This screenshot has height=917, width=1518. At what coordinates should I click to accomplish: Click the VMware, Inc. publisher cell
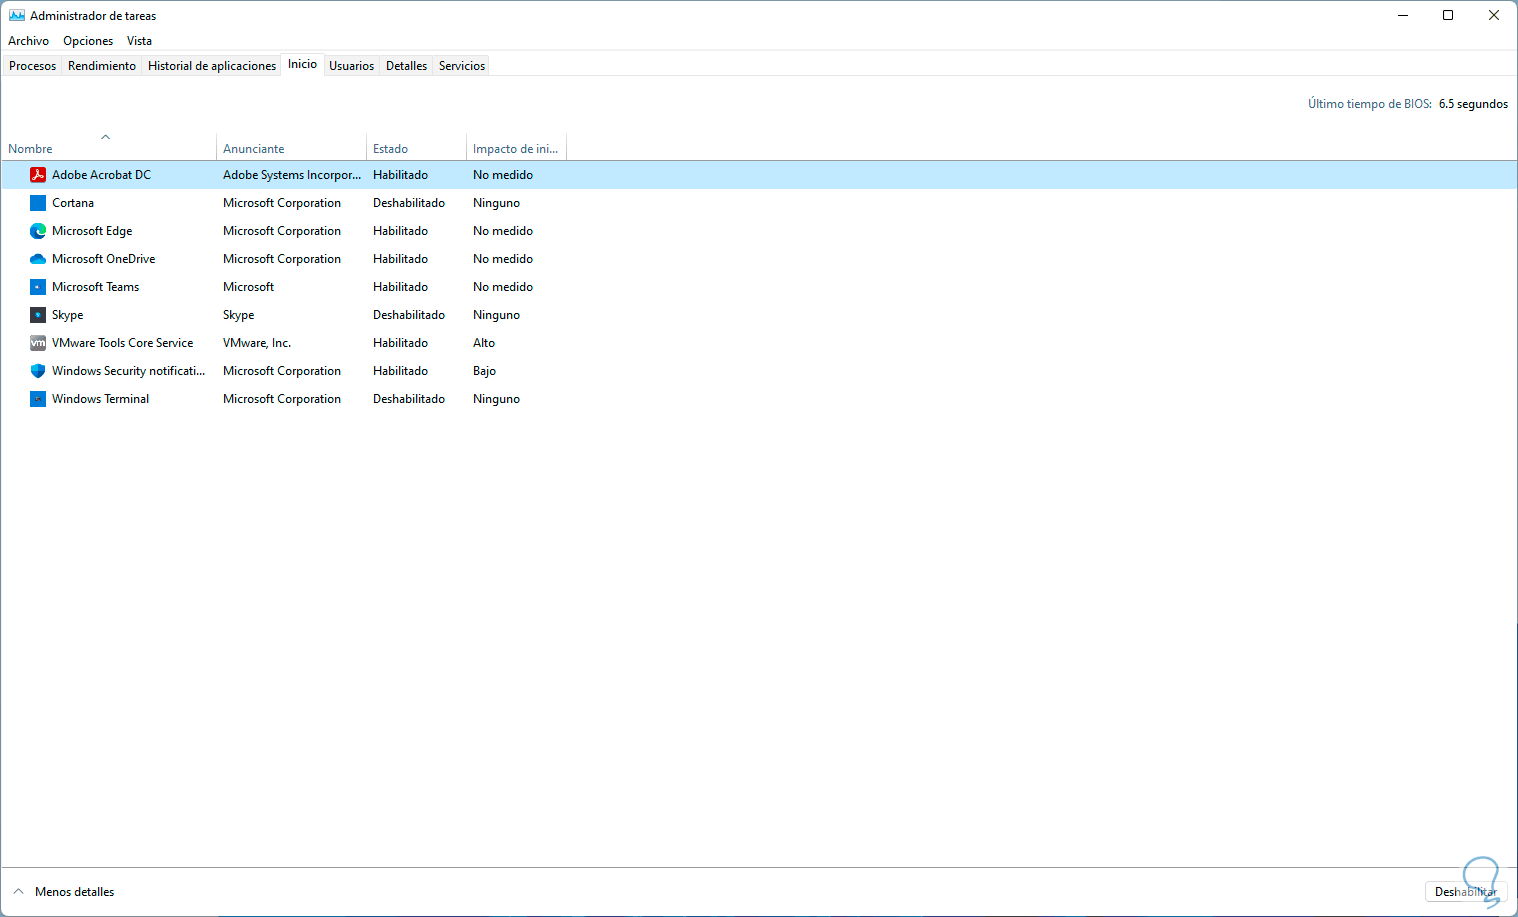tap(257, 343)
